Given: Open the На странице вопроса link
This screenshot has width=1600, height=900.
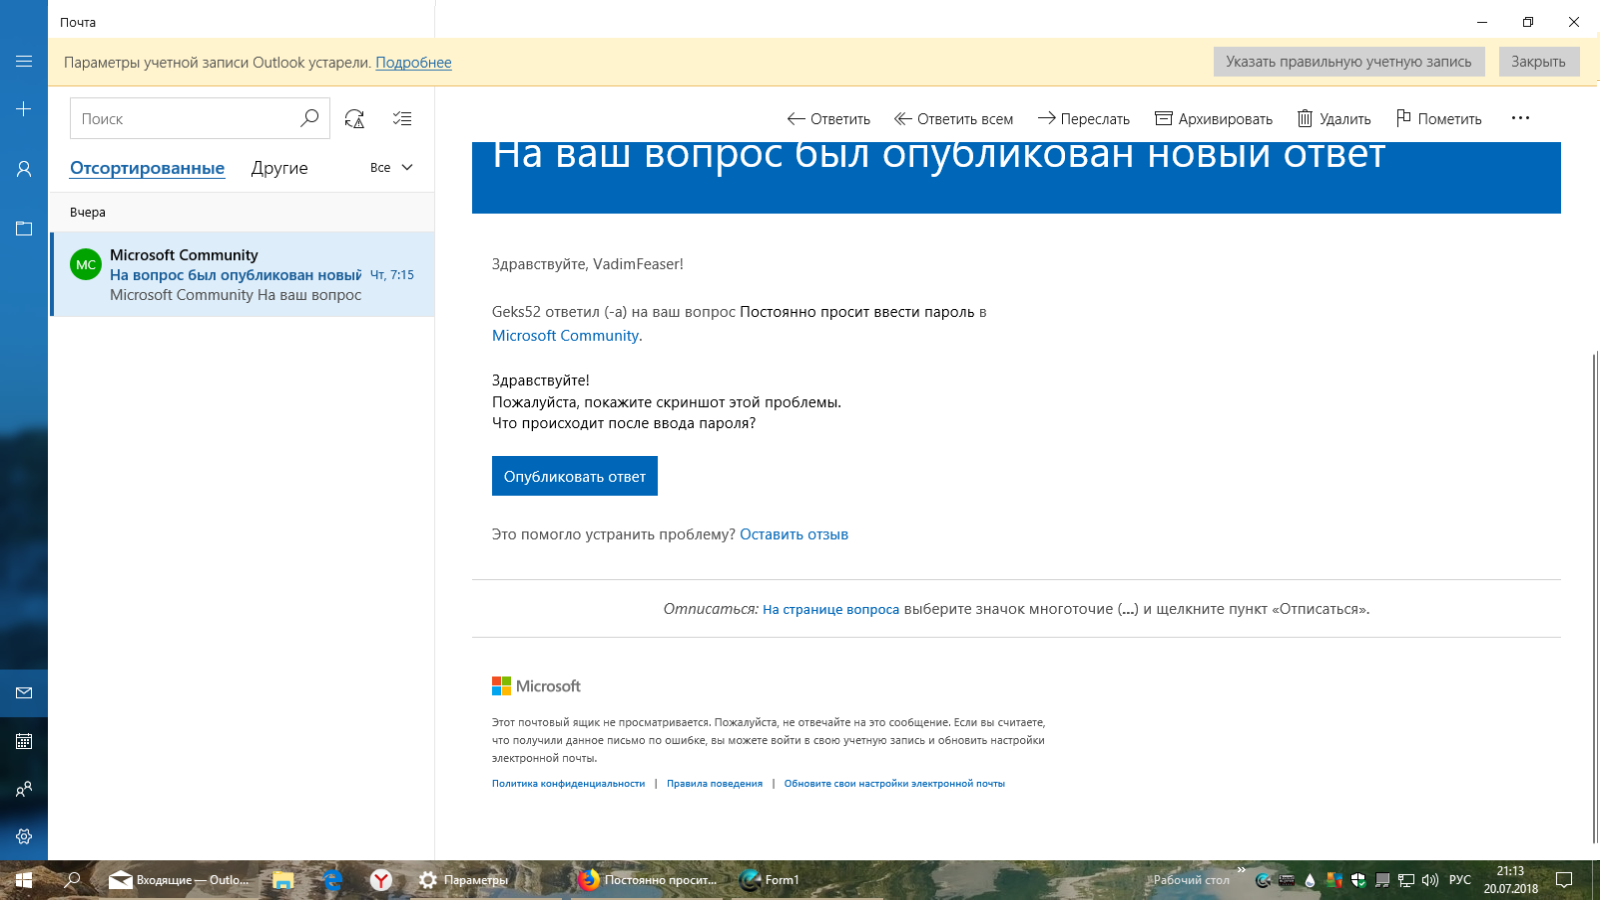Looking at the screenshot, I should (x=831, y=609).
